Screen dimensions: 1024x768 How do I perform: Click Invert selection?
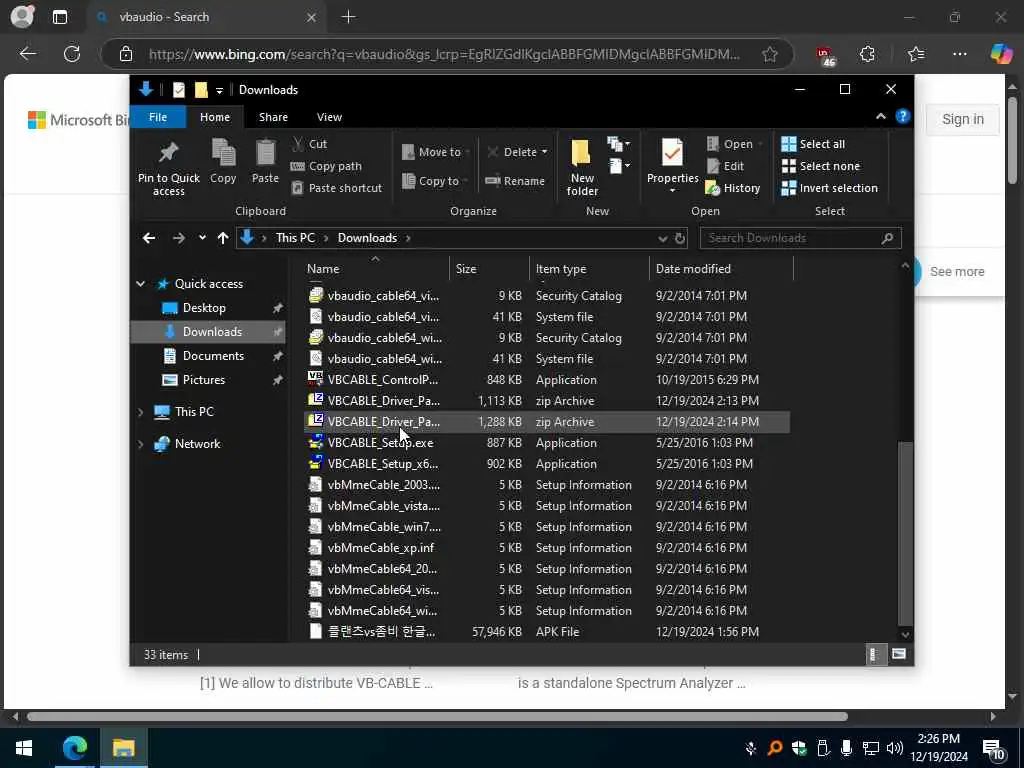pos(829,188)
